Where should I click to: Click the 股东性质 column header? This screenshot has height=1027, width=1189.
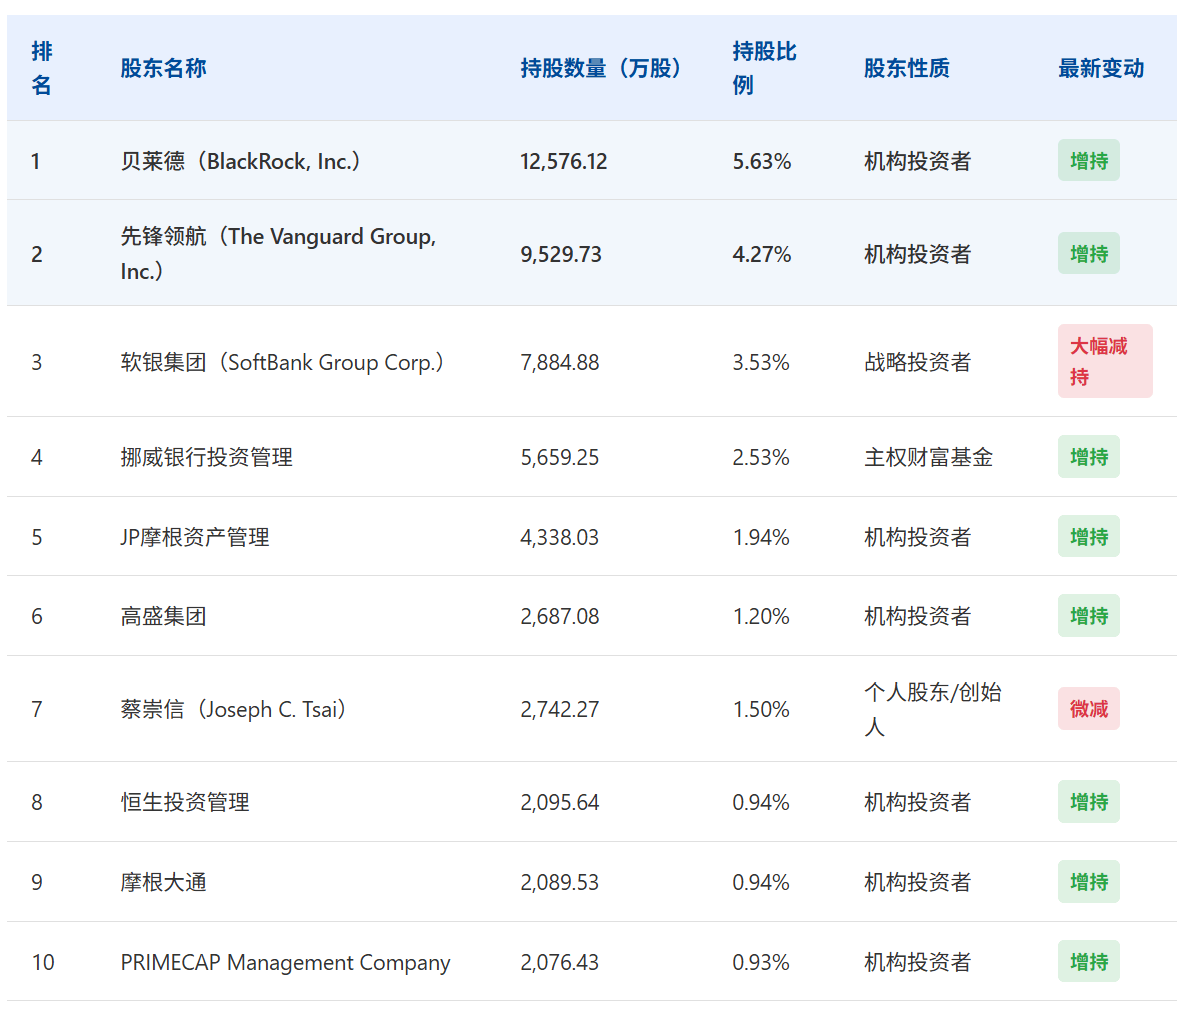(906, 68)
